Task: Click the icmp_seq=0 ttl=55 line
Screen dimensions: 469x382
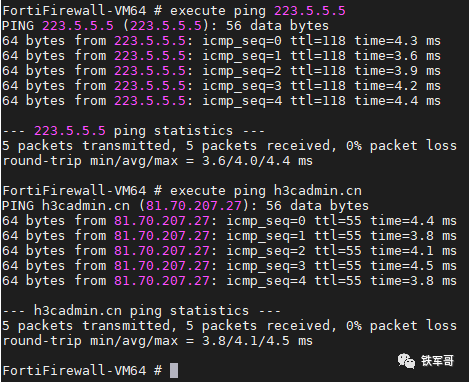Action: coord(229,221)
